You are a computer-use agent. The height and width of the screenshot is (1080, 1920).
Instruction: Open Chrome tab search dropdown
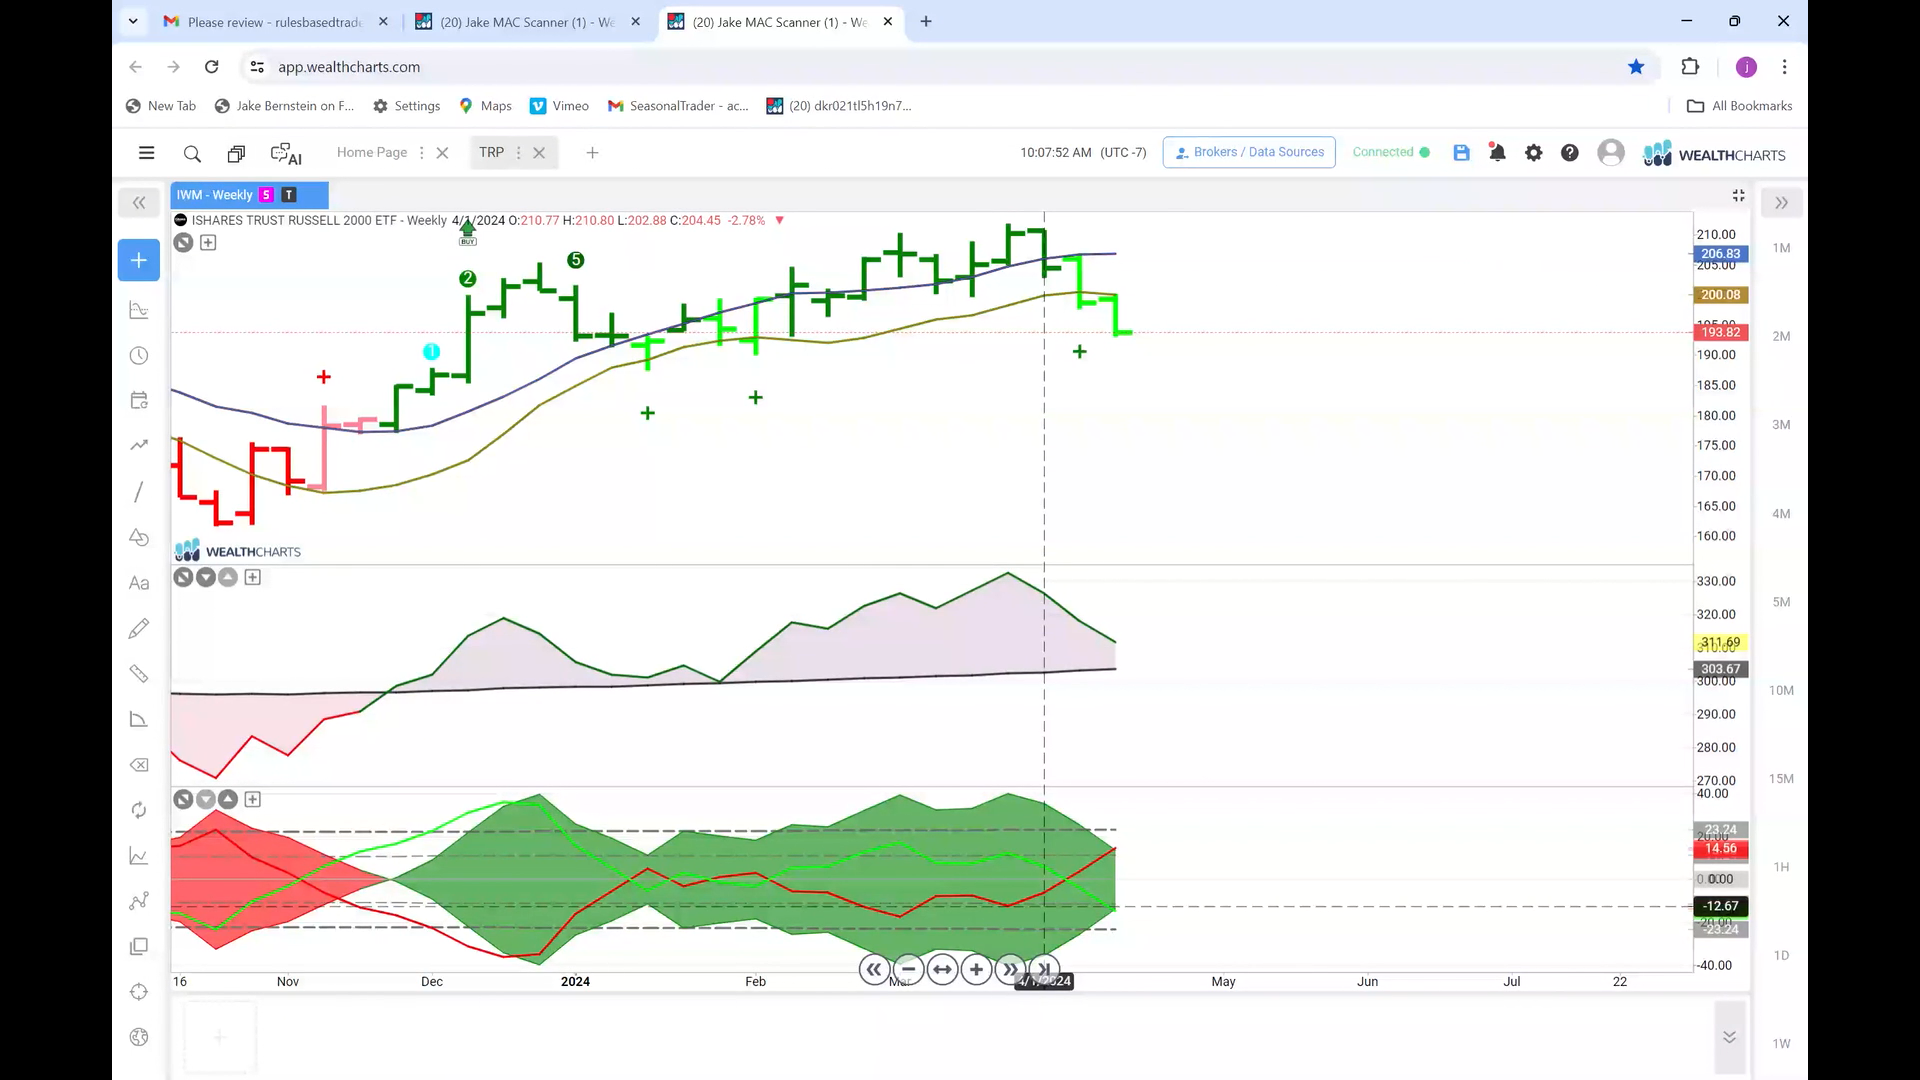point(133,21)
